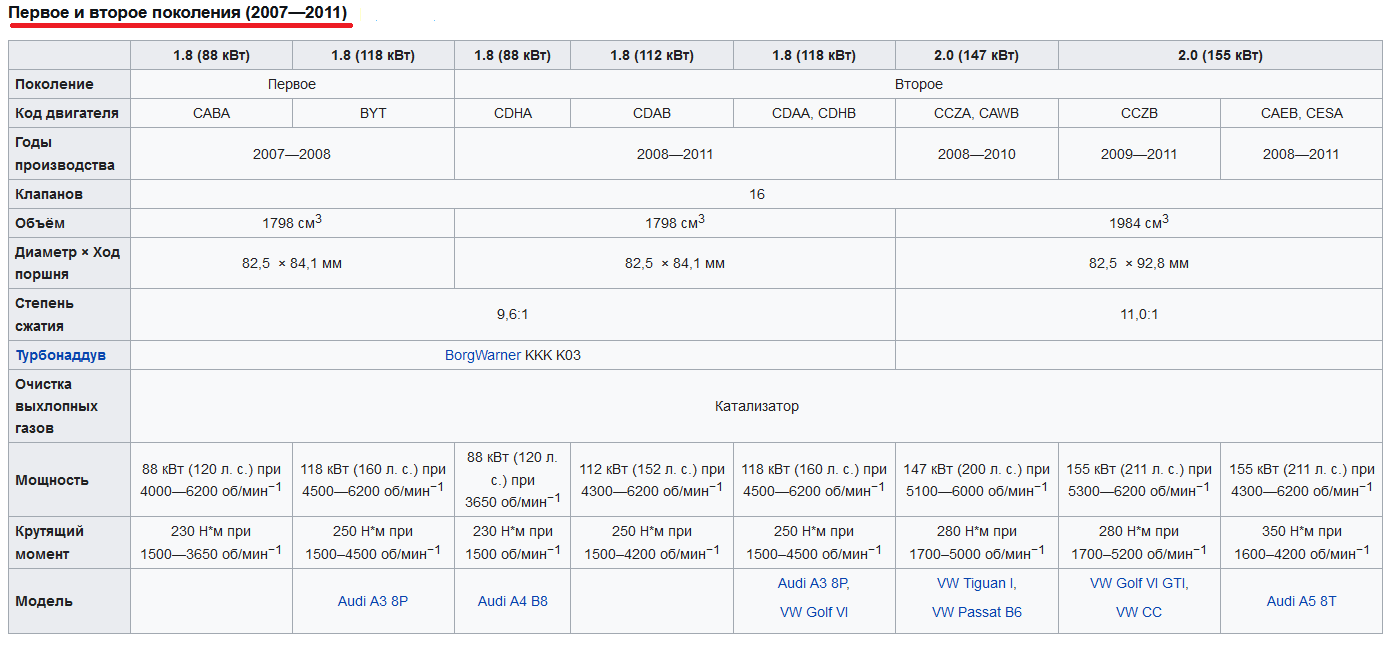Screen dimensions: 1386x647
Task: Click the 280 Н*м at 1700–5000 torque cell
Action: (x=977, y=543)
